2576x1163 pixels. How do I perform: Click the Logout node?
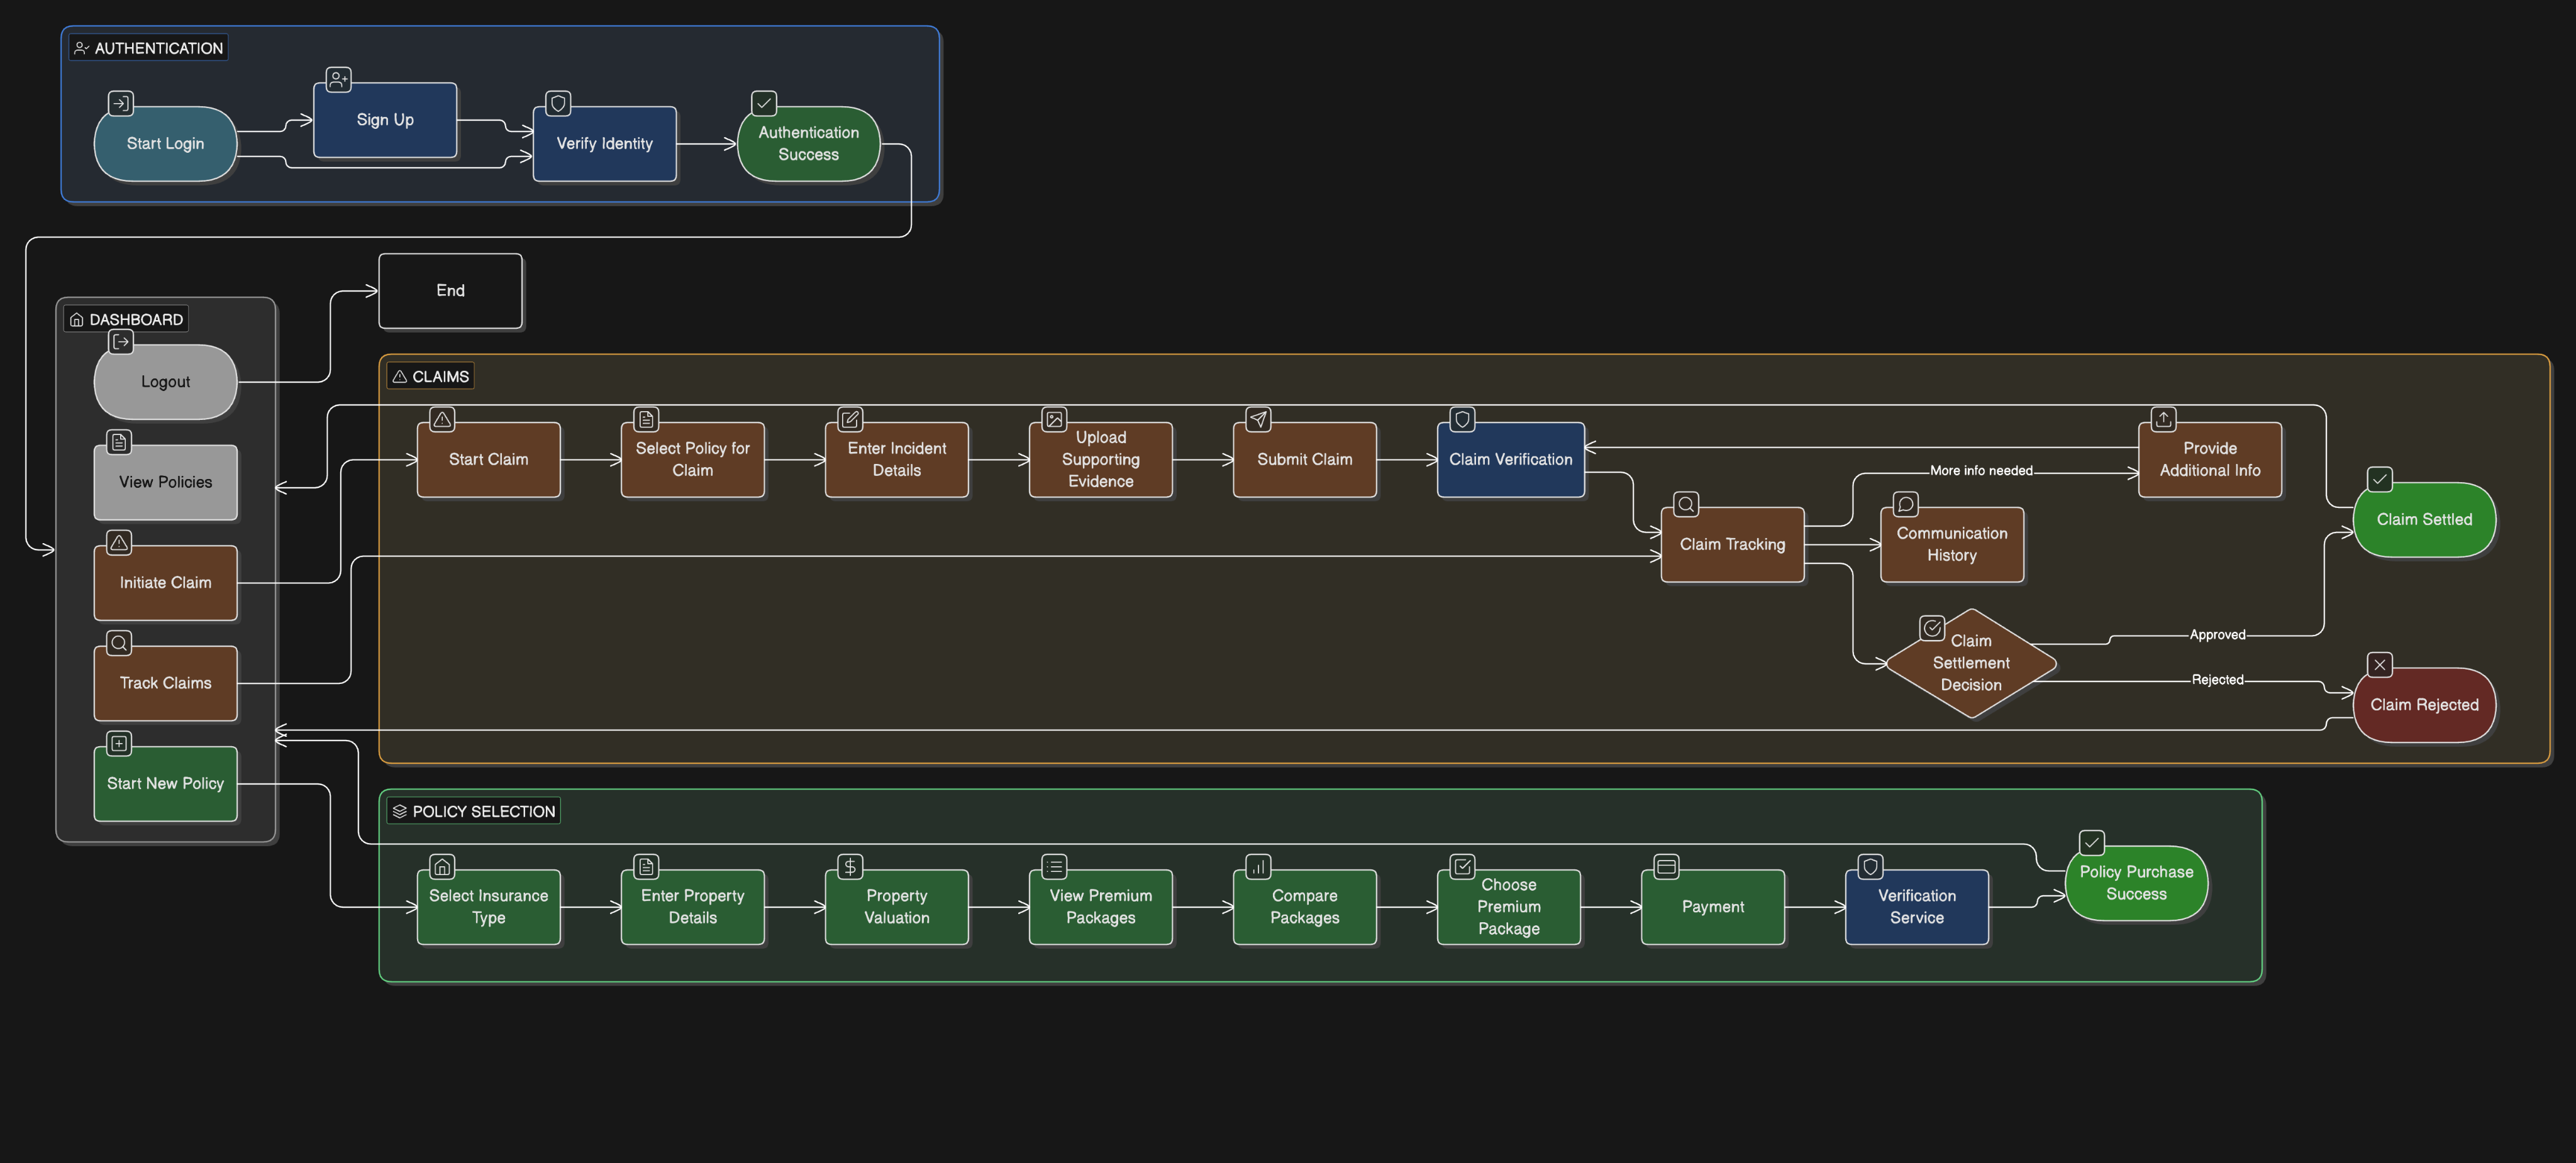point(165,382)
